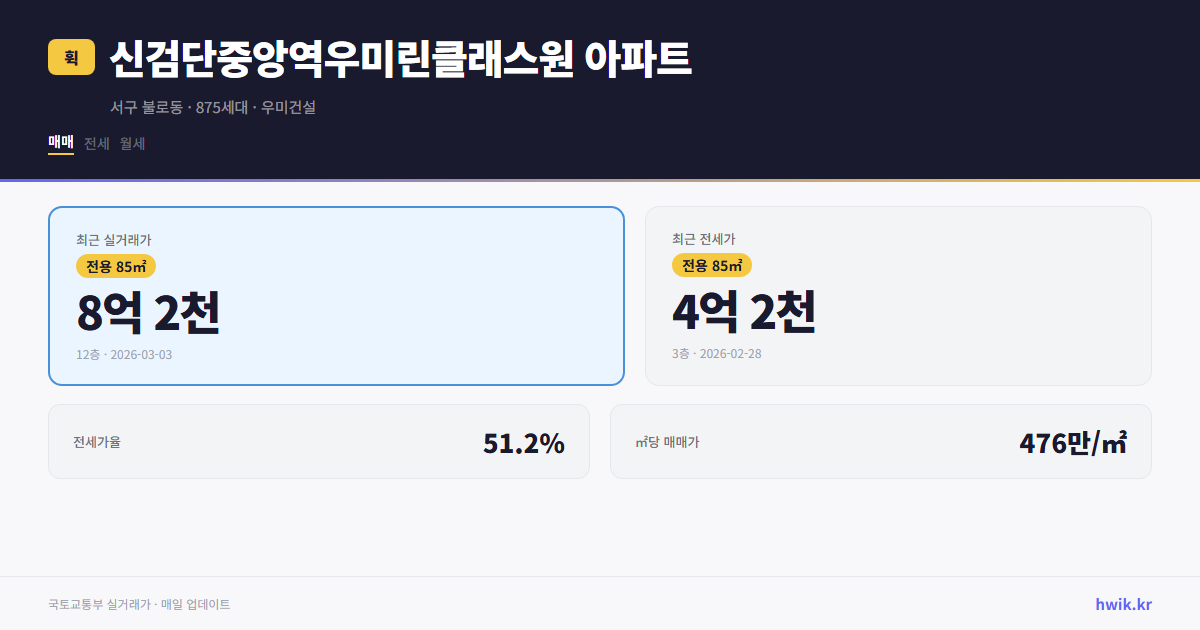Switch to the 전세 tab

pyautogui.click(x=94, y=143)
